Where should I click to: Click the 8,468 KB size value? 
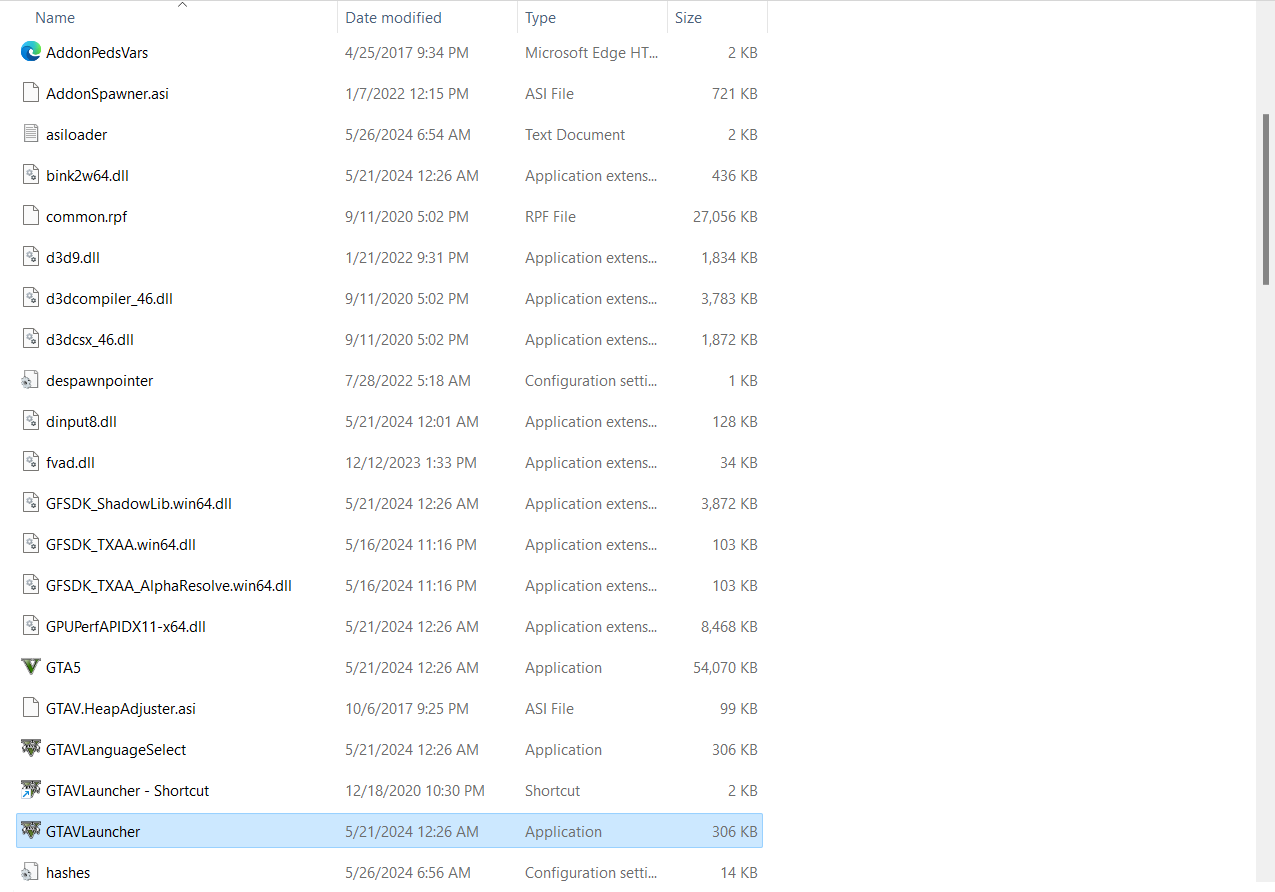pos(729,626)
